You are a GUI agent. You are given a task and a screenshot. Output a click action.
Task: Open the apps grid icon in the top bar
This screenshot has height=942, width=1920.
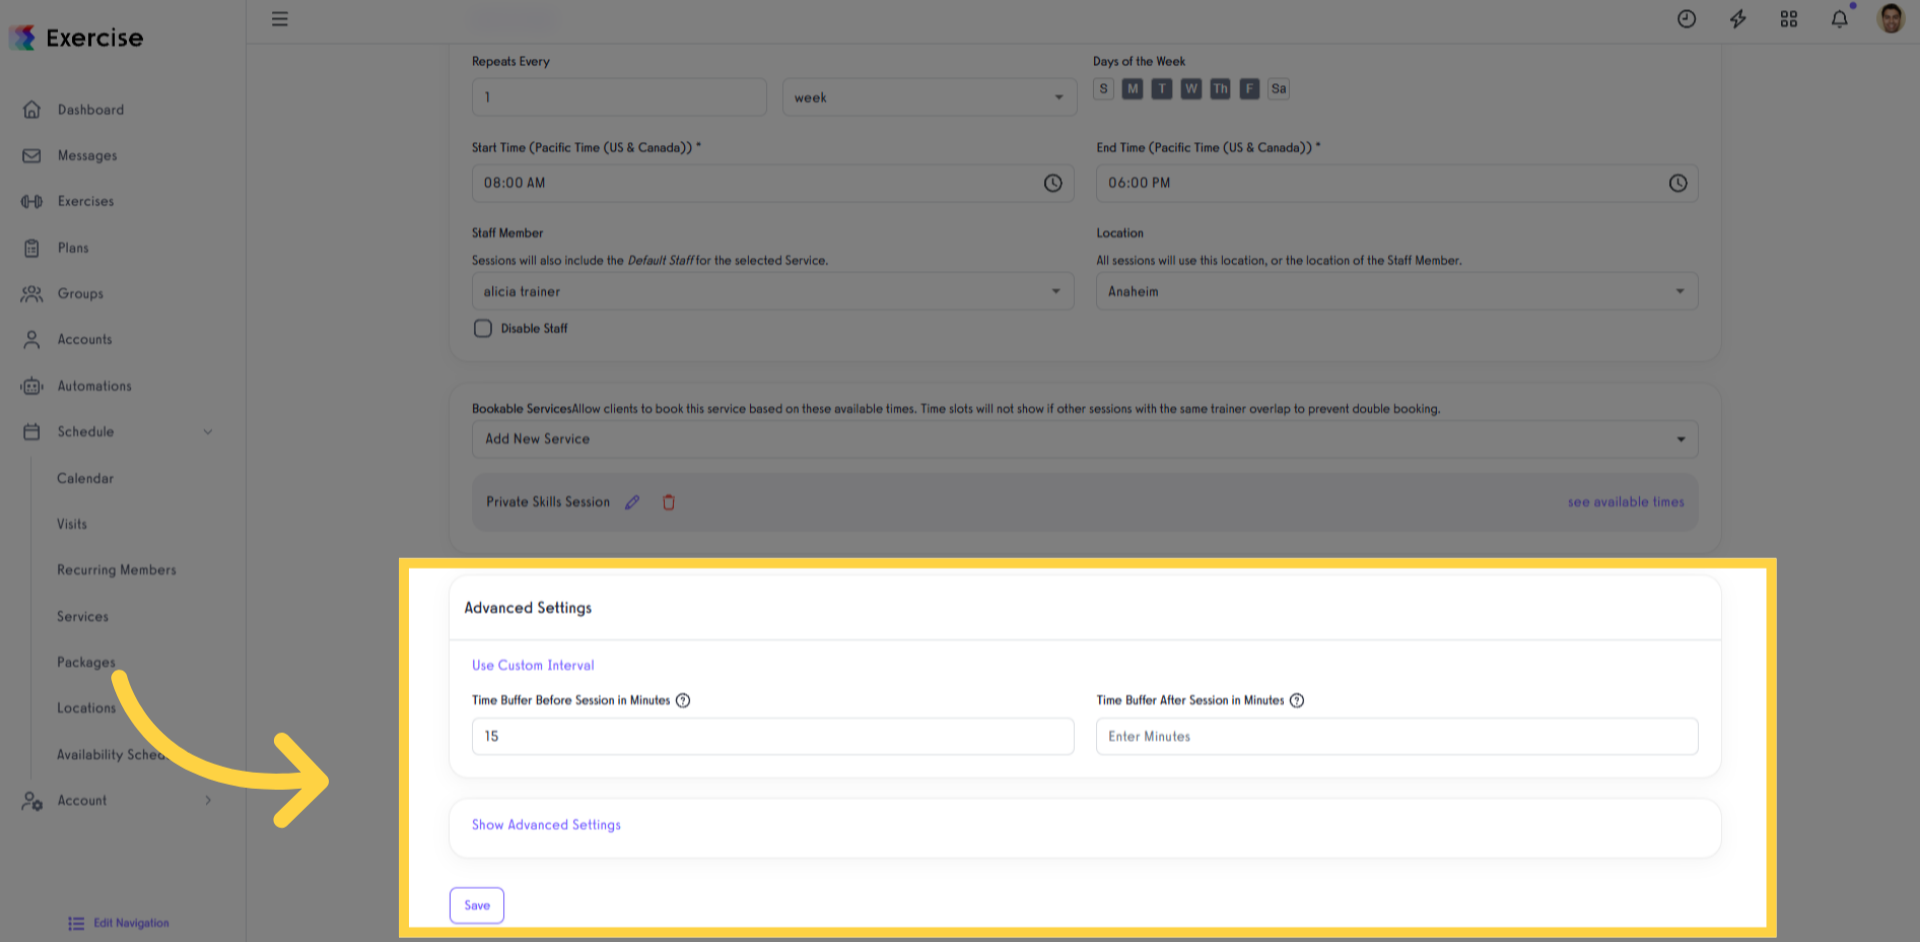[x=1788, y=18]
